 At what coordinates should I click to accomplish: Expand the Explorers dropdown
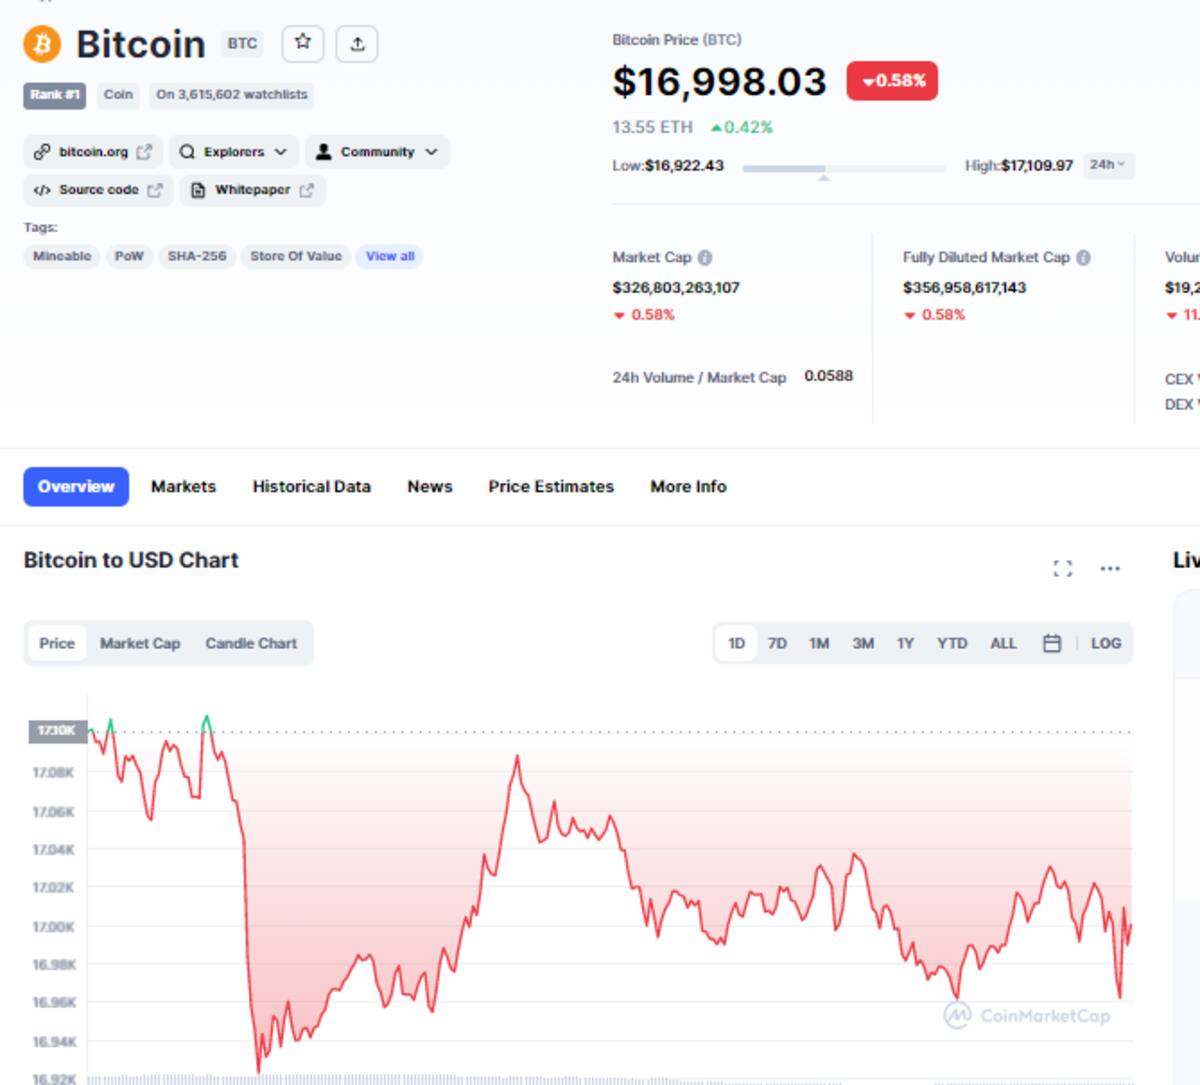click(x=234, y=152)
